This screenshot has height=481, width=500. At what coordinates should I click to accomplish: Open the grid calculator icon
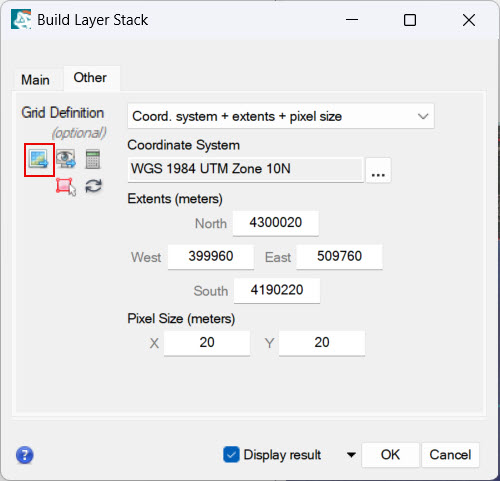tap(93, 159)
